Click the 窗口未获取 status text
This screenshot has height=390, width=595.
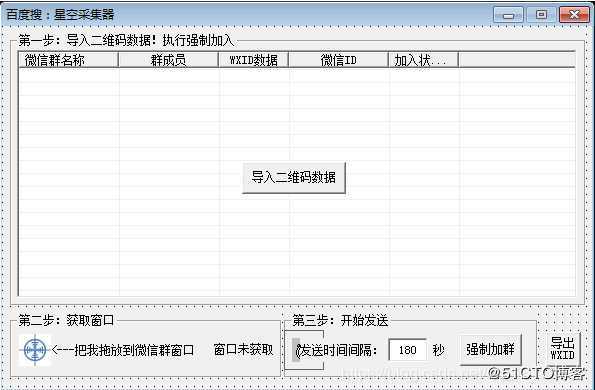243,349
